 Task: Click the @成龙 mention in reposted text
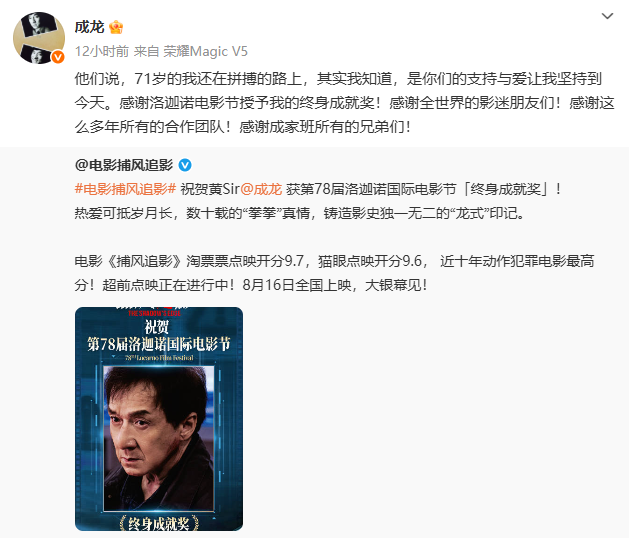(262, 189)
